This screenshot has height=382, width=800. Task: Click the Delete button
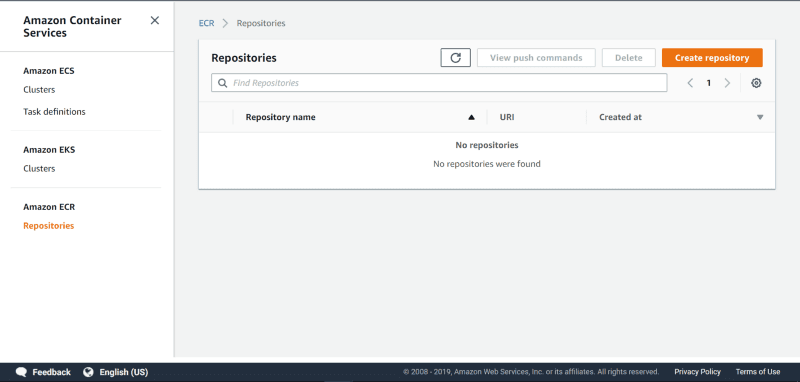[x=629, y=58]
